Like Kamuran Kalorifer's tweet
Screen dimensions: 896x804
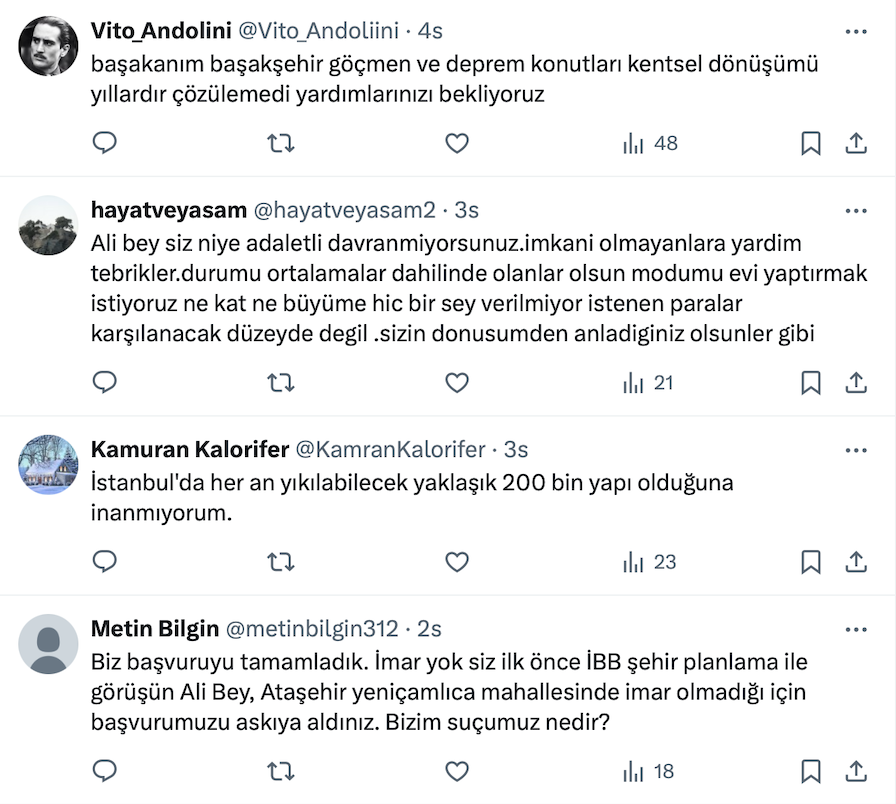click(457, 563)
